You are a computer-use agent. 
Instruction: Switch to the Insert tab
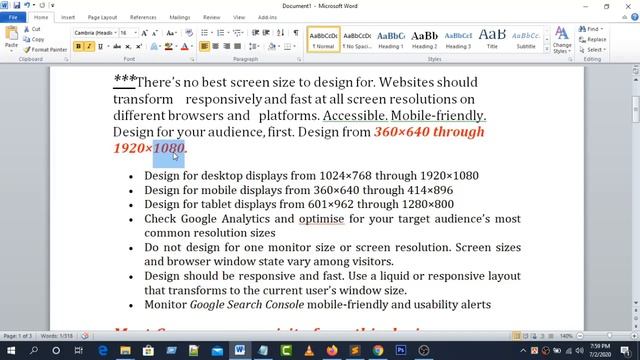coord(68,18)
